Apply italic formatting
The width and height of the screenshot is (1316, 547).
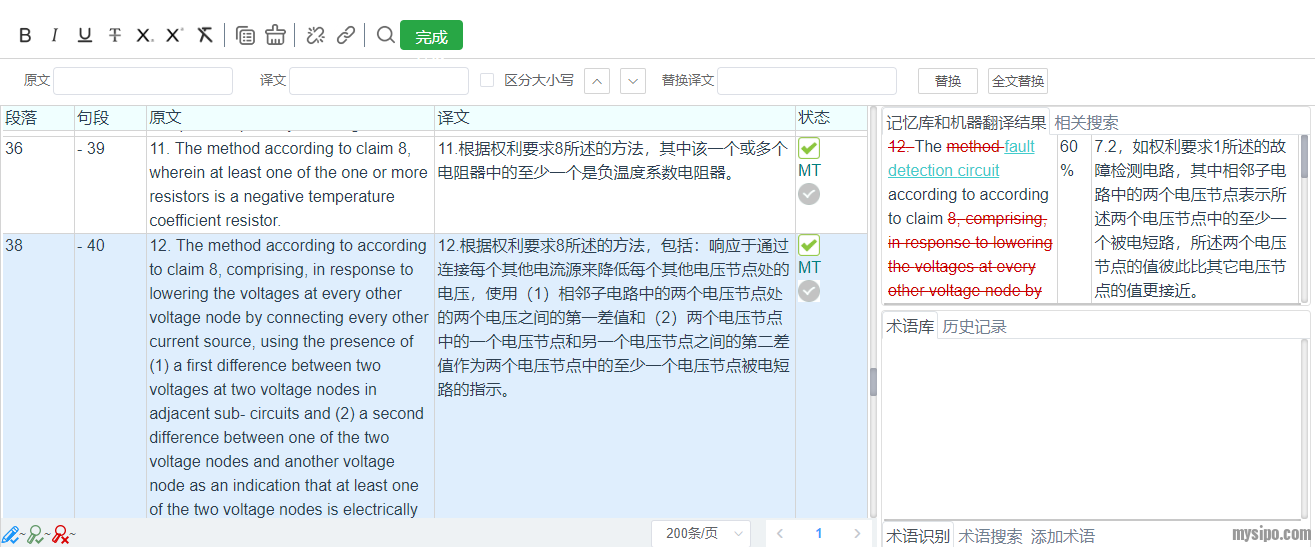[55, 36]
